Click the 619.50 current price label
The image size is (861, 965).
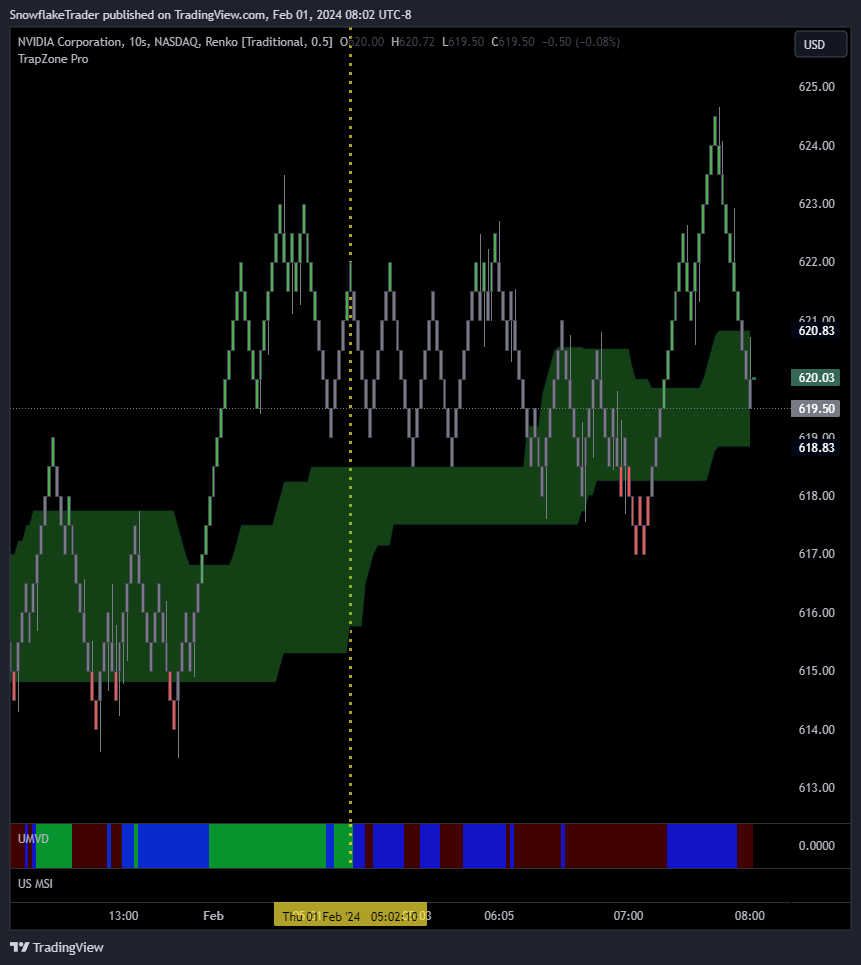(815, 409)
